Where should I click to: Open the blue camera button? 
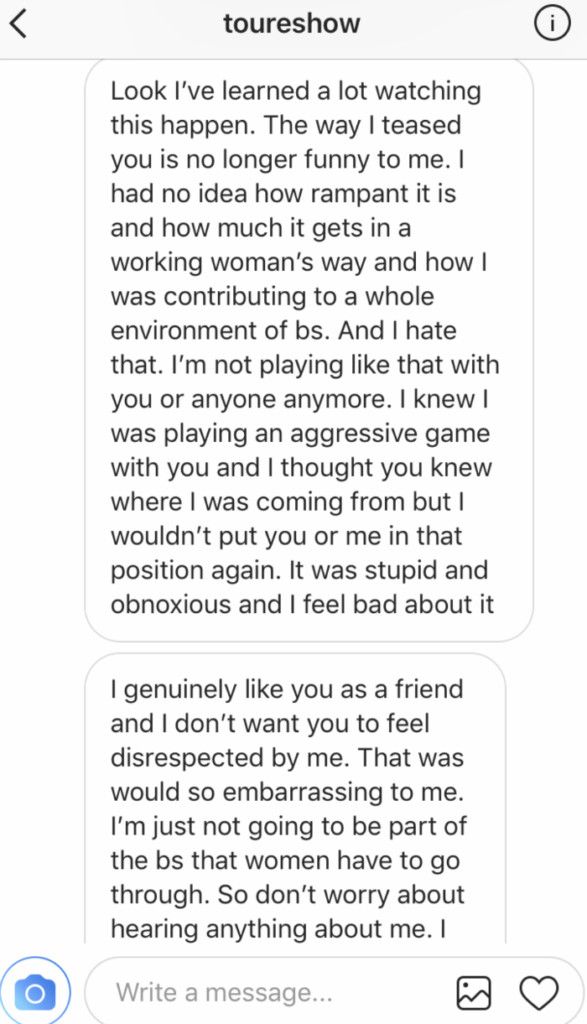[35, 993]
